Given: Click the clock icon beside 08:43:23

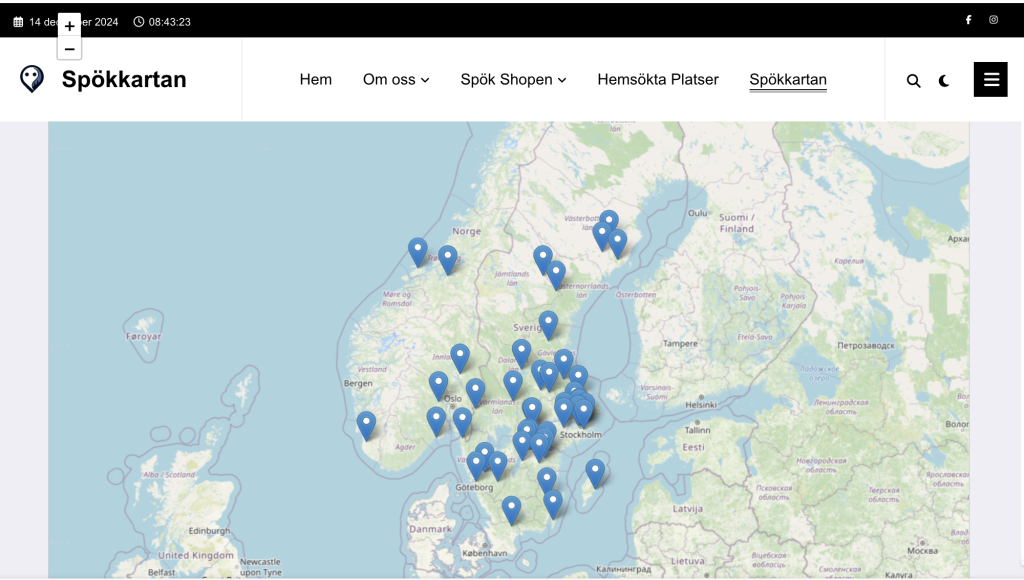Looking at the screenshot, I should (x=138, y=22).
